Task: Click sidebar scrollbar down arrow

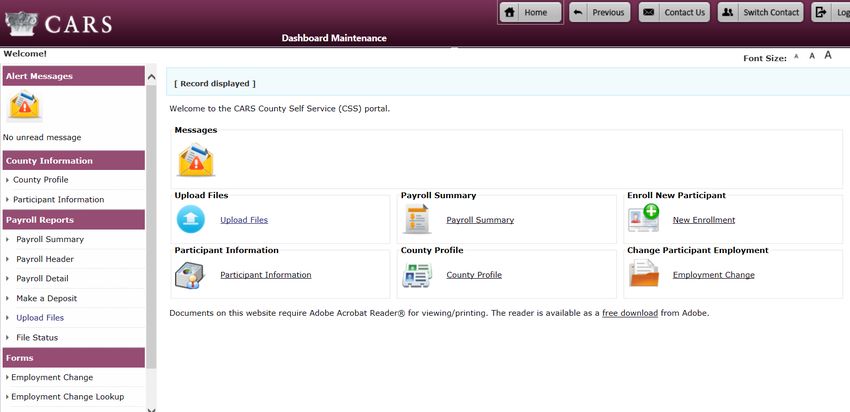Action: [151, 409]
